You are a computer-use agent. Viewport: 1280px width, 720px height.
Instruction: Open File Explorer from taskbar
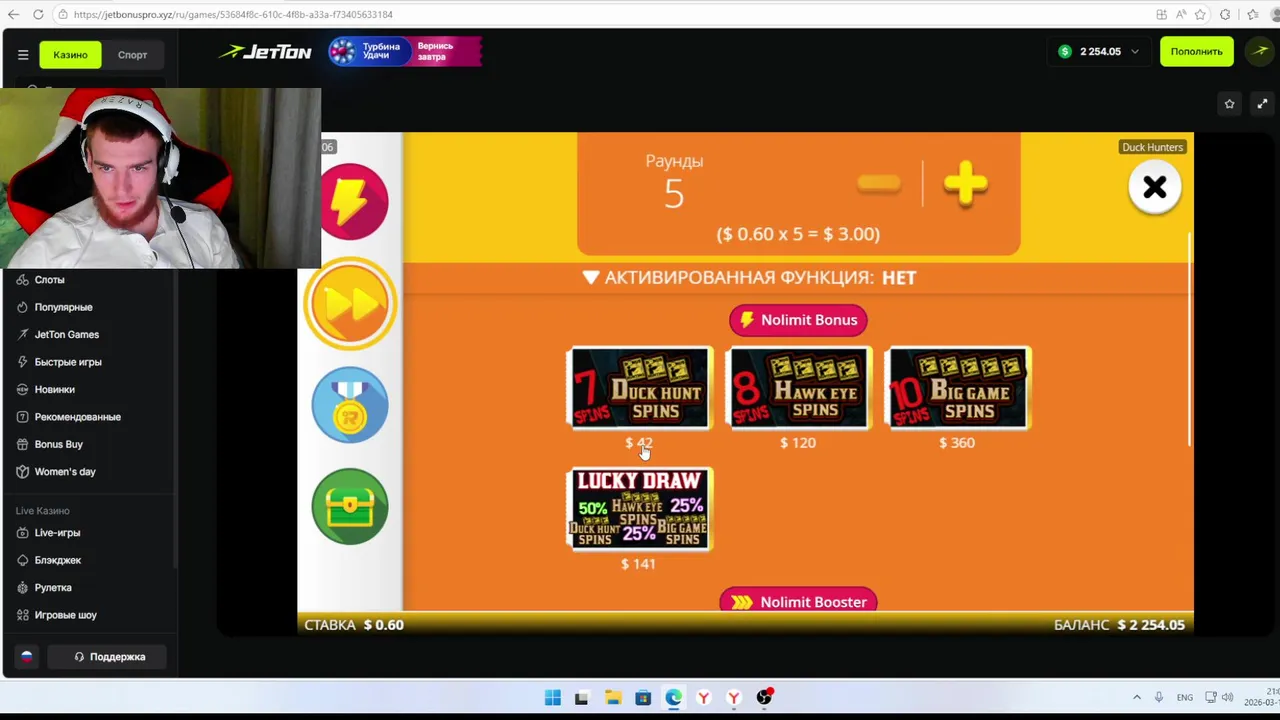point(613,698)
